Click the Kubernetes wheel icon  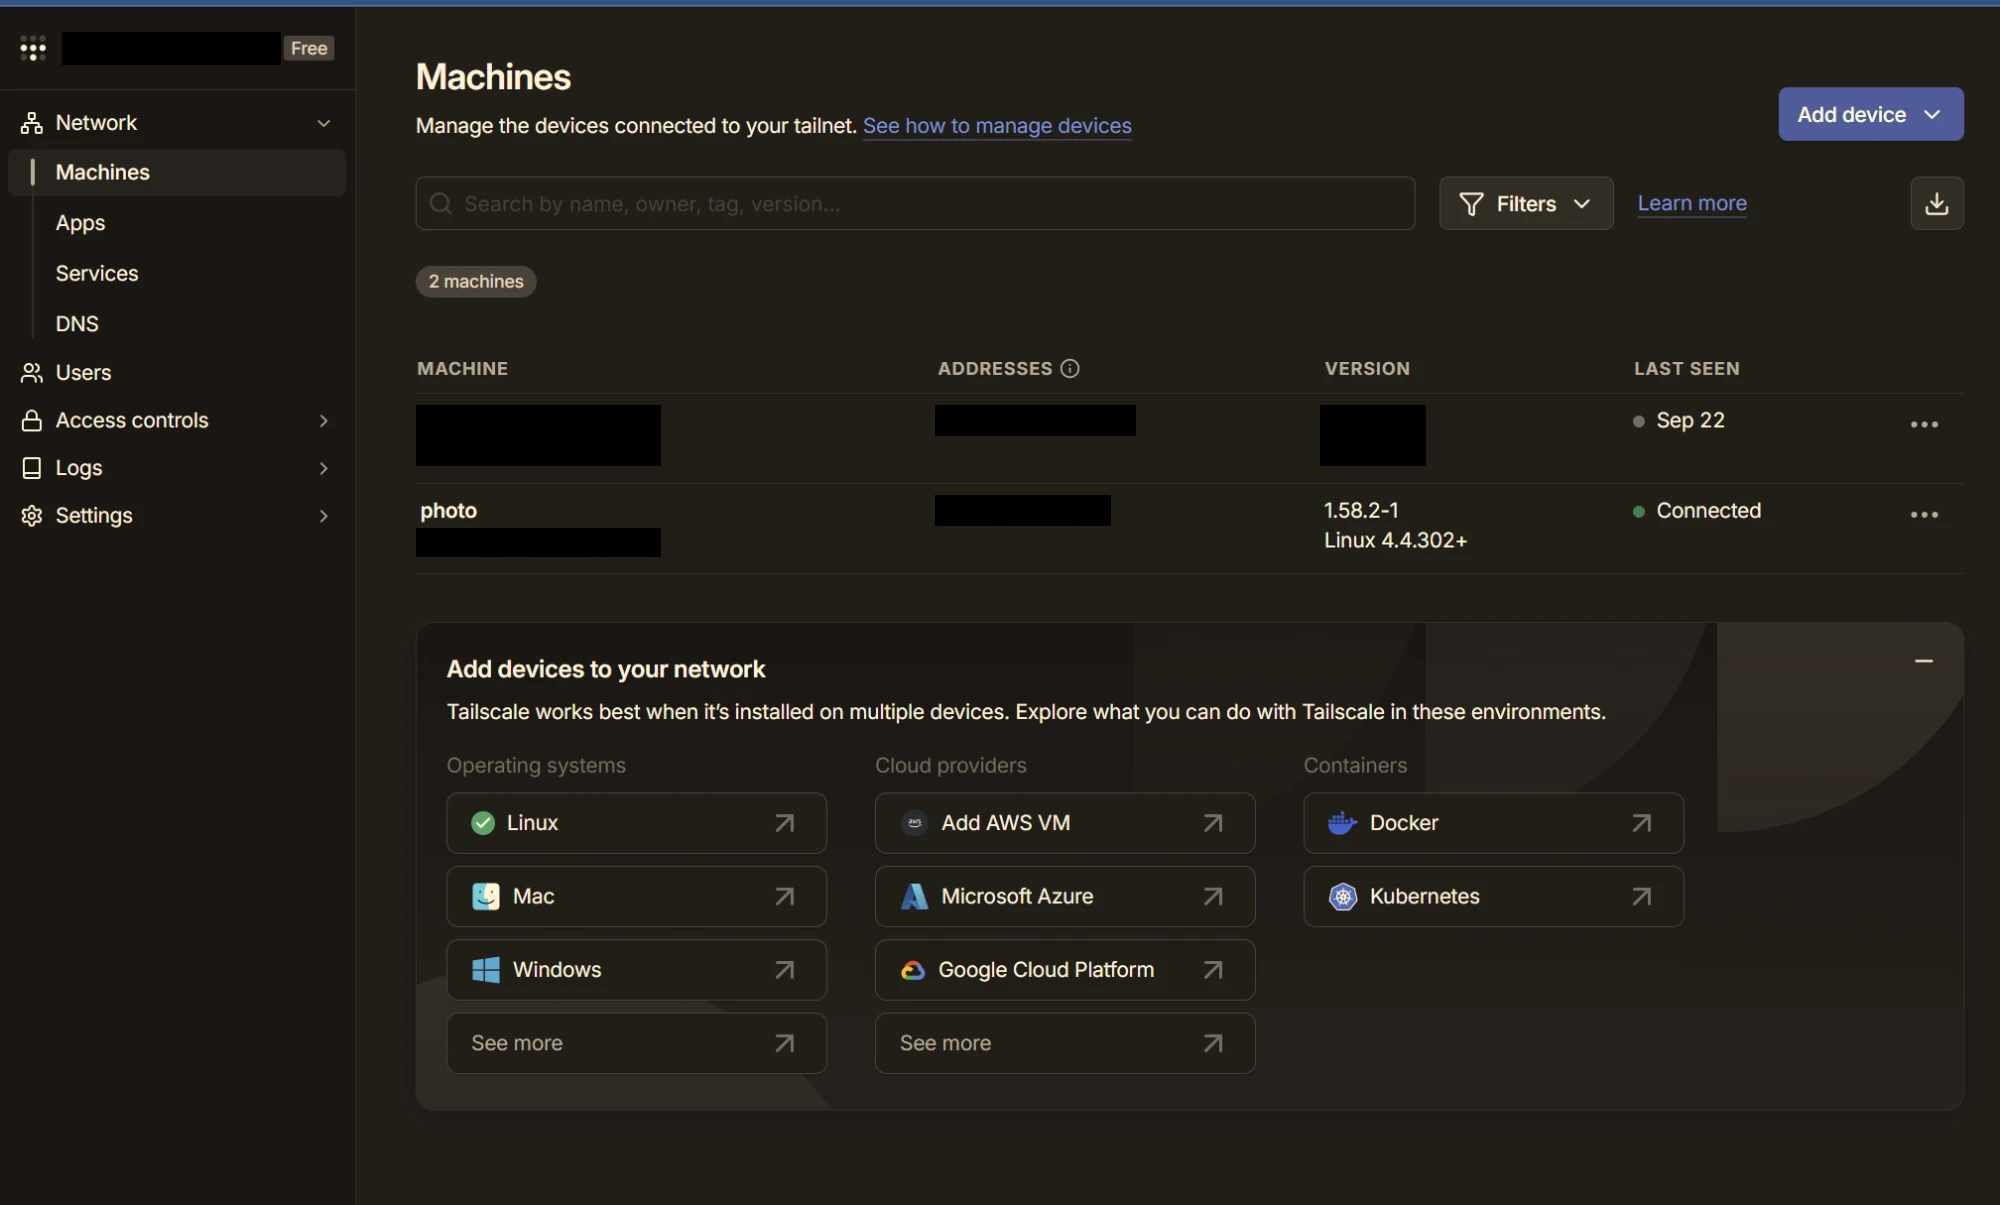pos(1343,897)
